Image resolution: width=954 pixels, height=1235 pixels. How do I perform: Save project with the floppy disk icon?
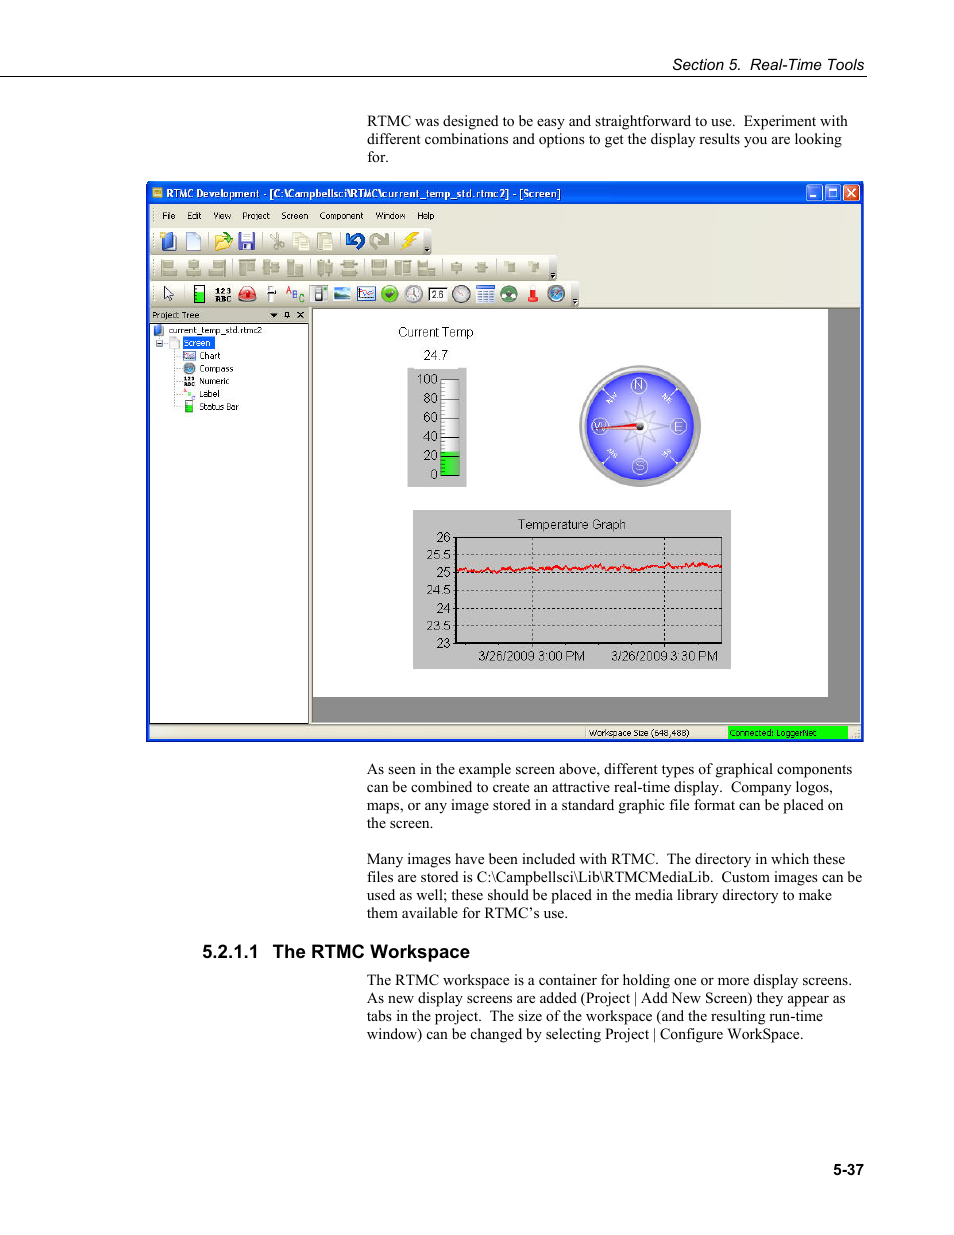(x=247, y=241)
